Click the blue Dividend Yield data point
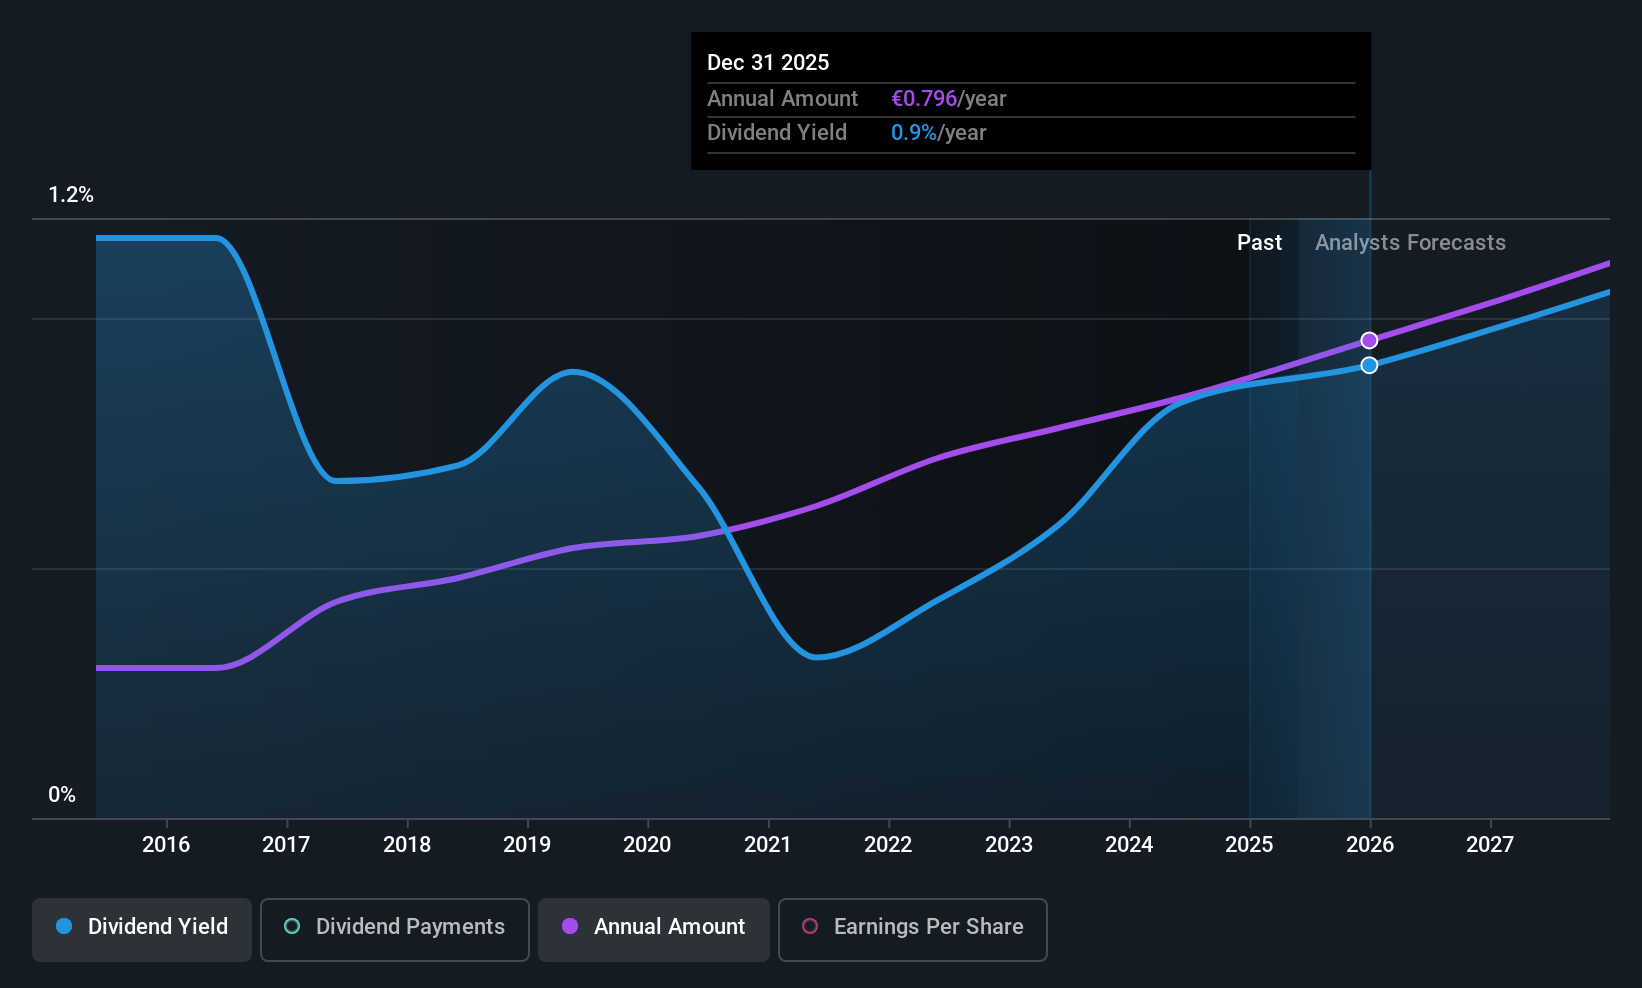Image resolution: width=1642 pixels, height=988 pixels. 1369,365
